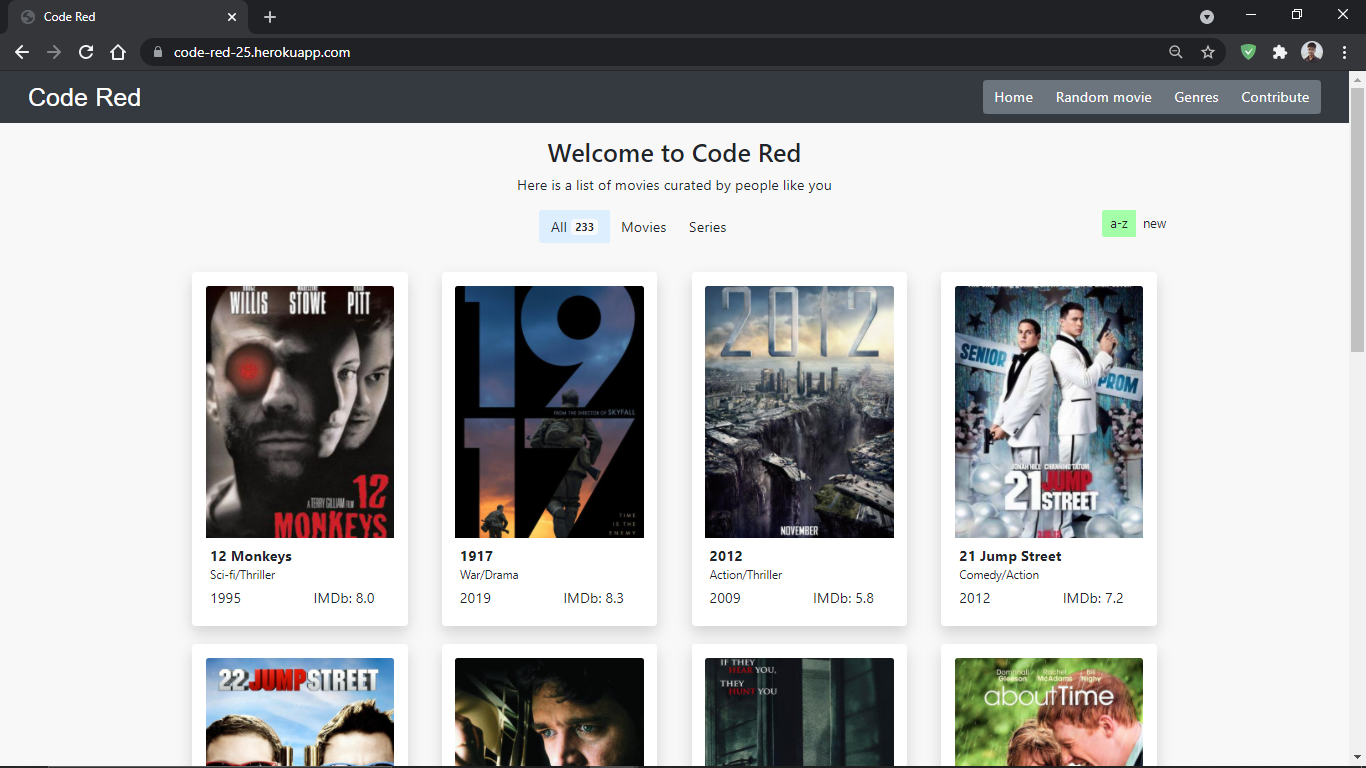Click IMDb: 5.8 rating text
Viewport: 1366px width, 768px height.
coord(843,598)
